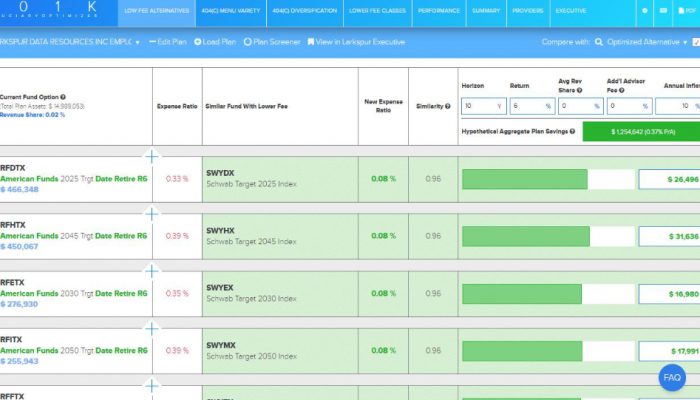This screenshot has height=400, width=700.
Task: Expand the row above RFITX using plus
Action: [x=152, y=328]
